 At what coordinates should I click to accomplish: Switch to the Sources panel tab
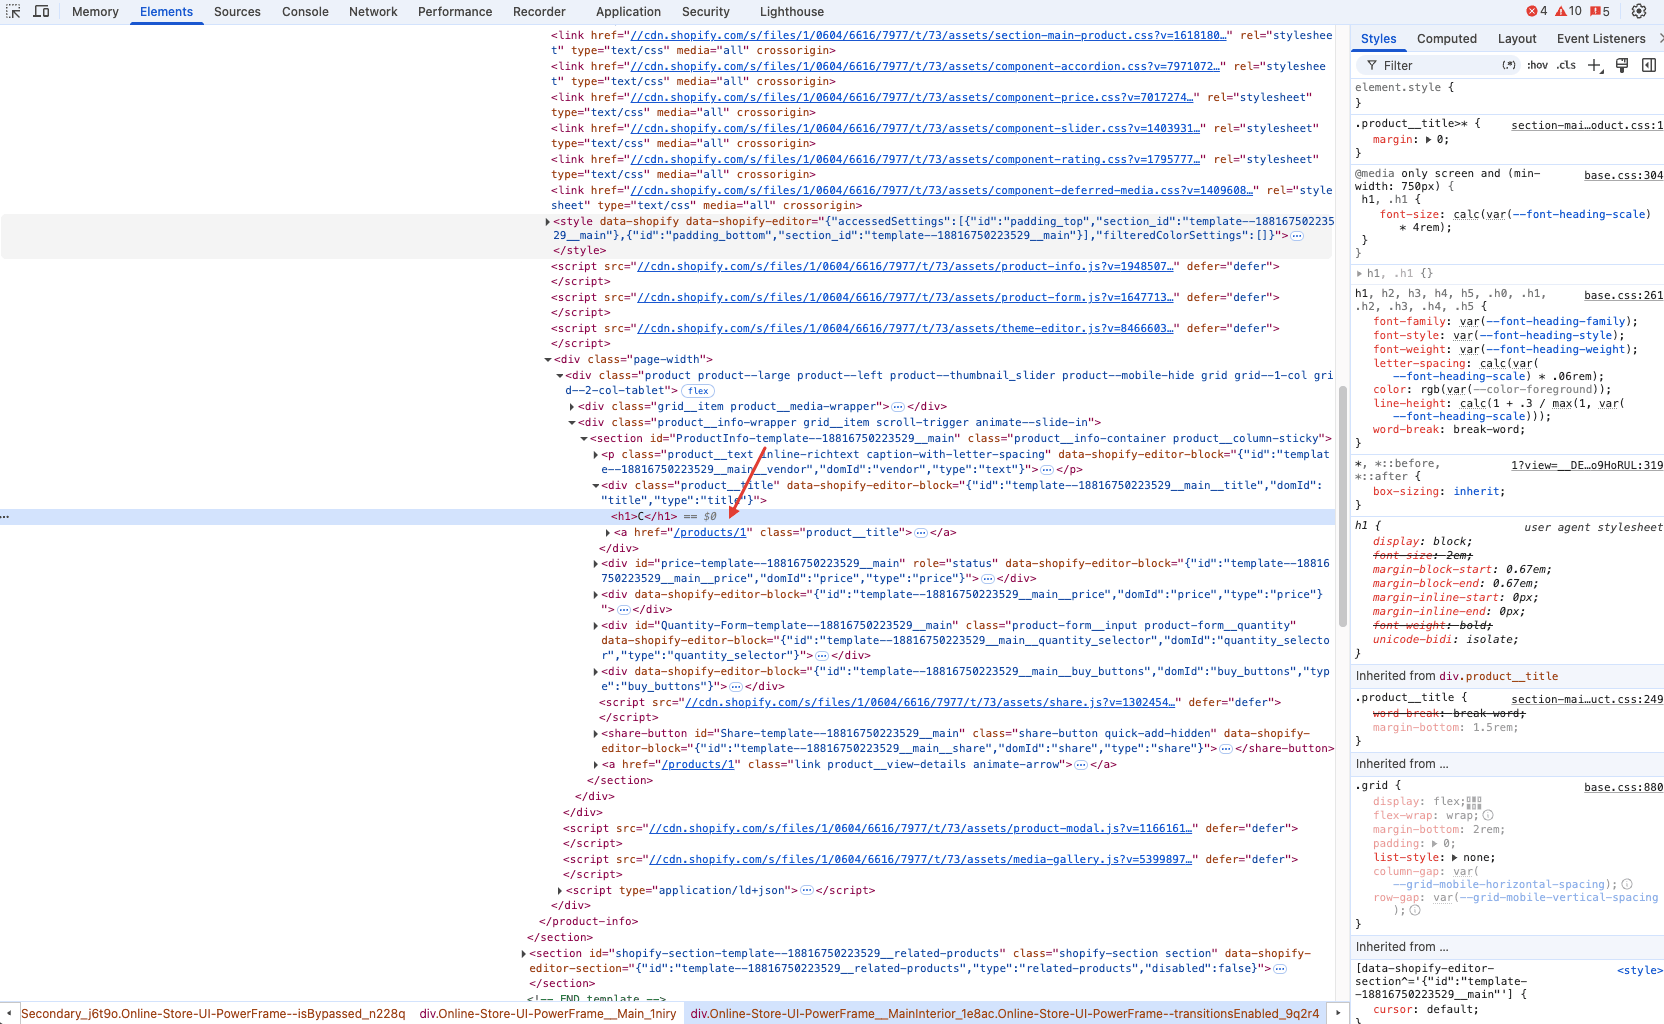pyautogui.click(x=237, y=12)
